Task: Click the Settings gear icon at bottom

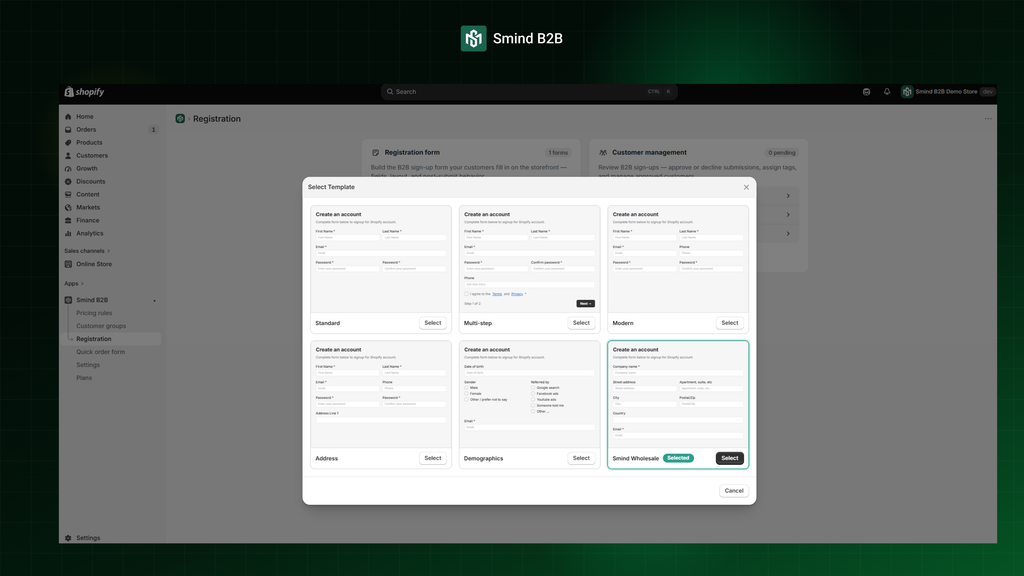Action: (68, 538)
